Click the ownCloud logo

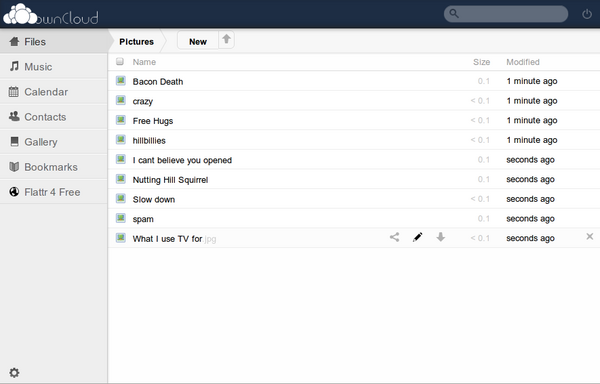pyautogui.click(x=51, y=15)
